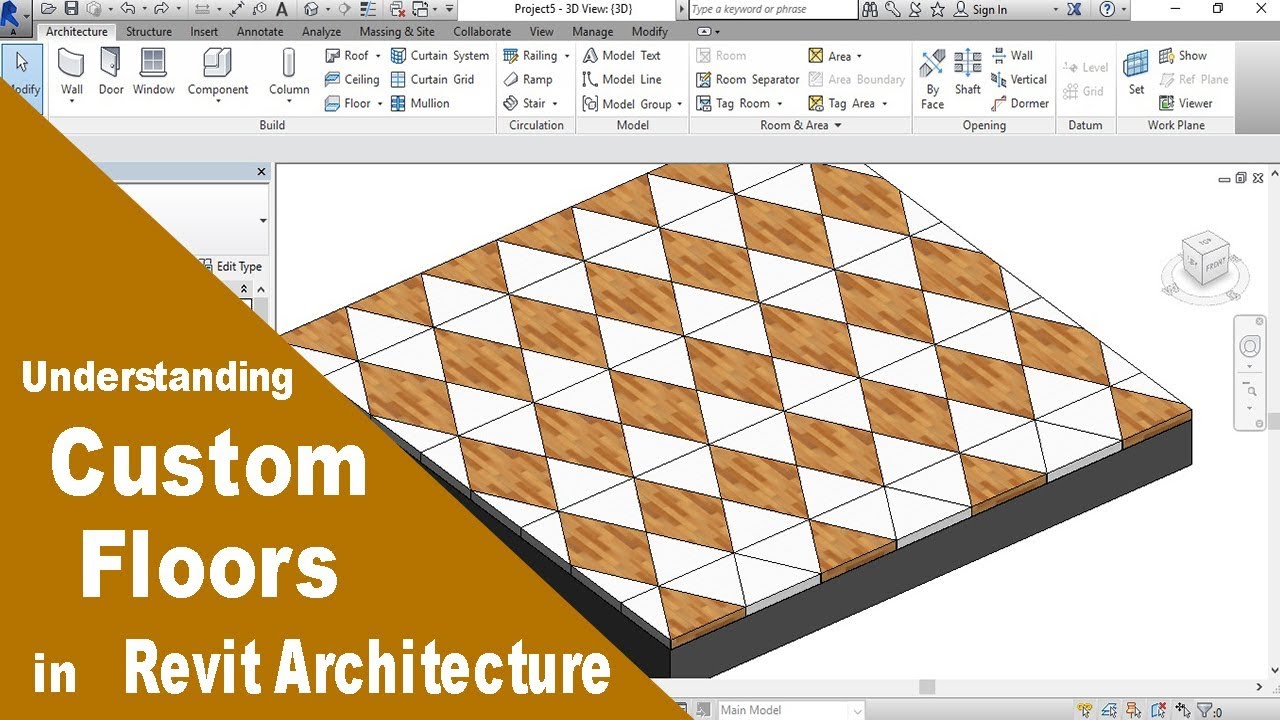Select the Window tool
The image size is (1280, 720).
(153, 73)
